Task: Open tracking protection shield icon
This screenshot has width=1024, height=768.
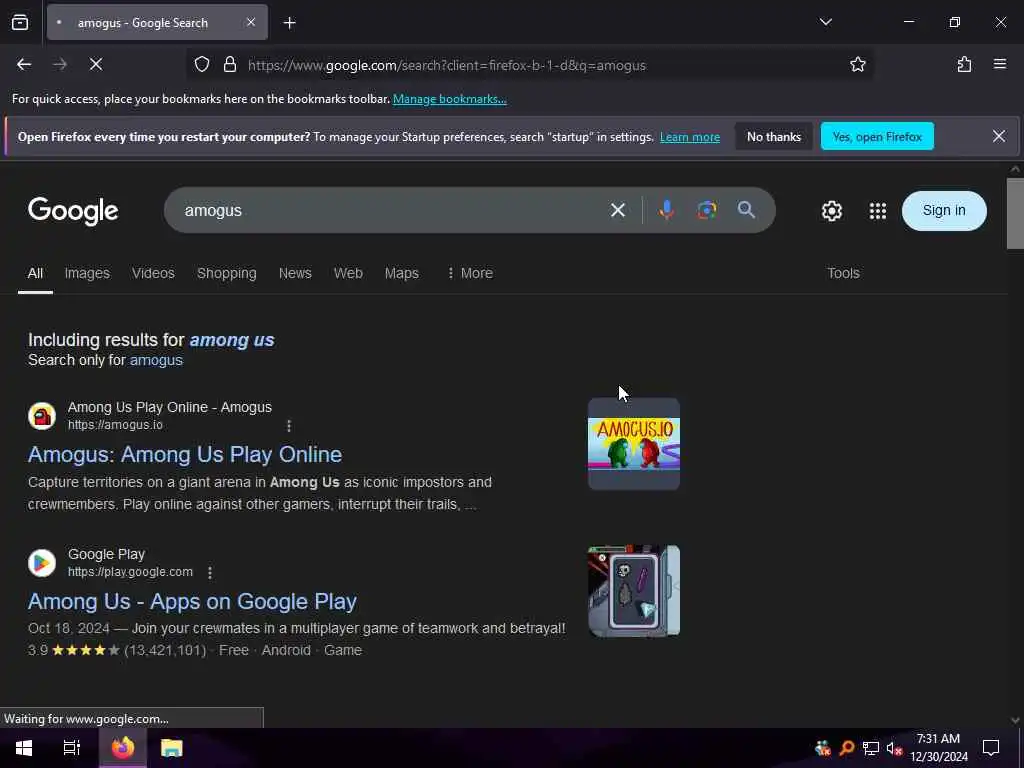Action: 202,65
